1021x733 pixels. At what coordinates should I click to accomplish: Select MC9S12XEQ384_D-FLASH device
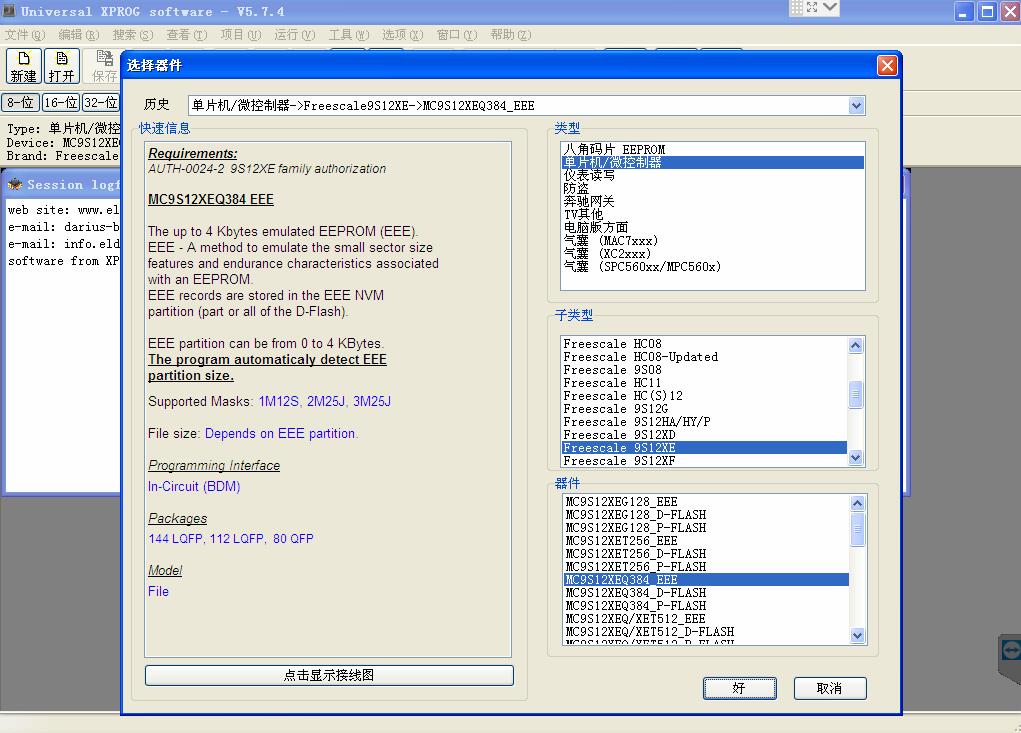point(635,593)
